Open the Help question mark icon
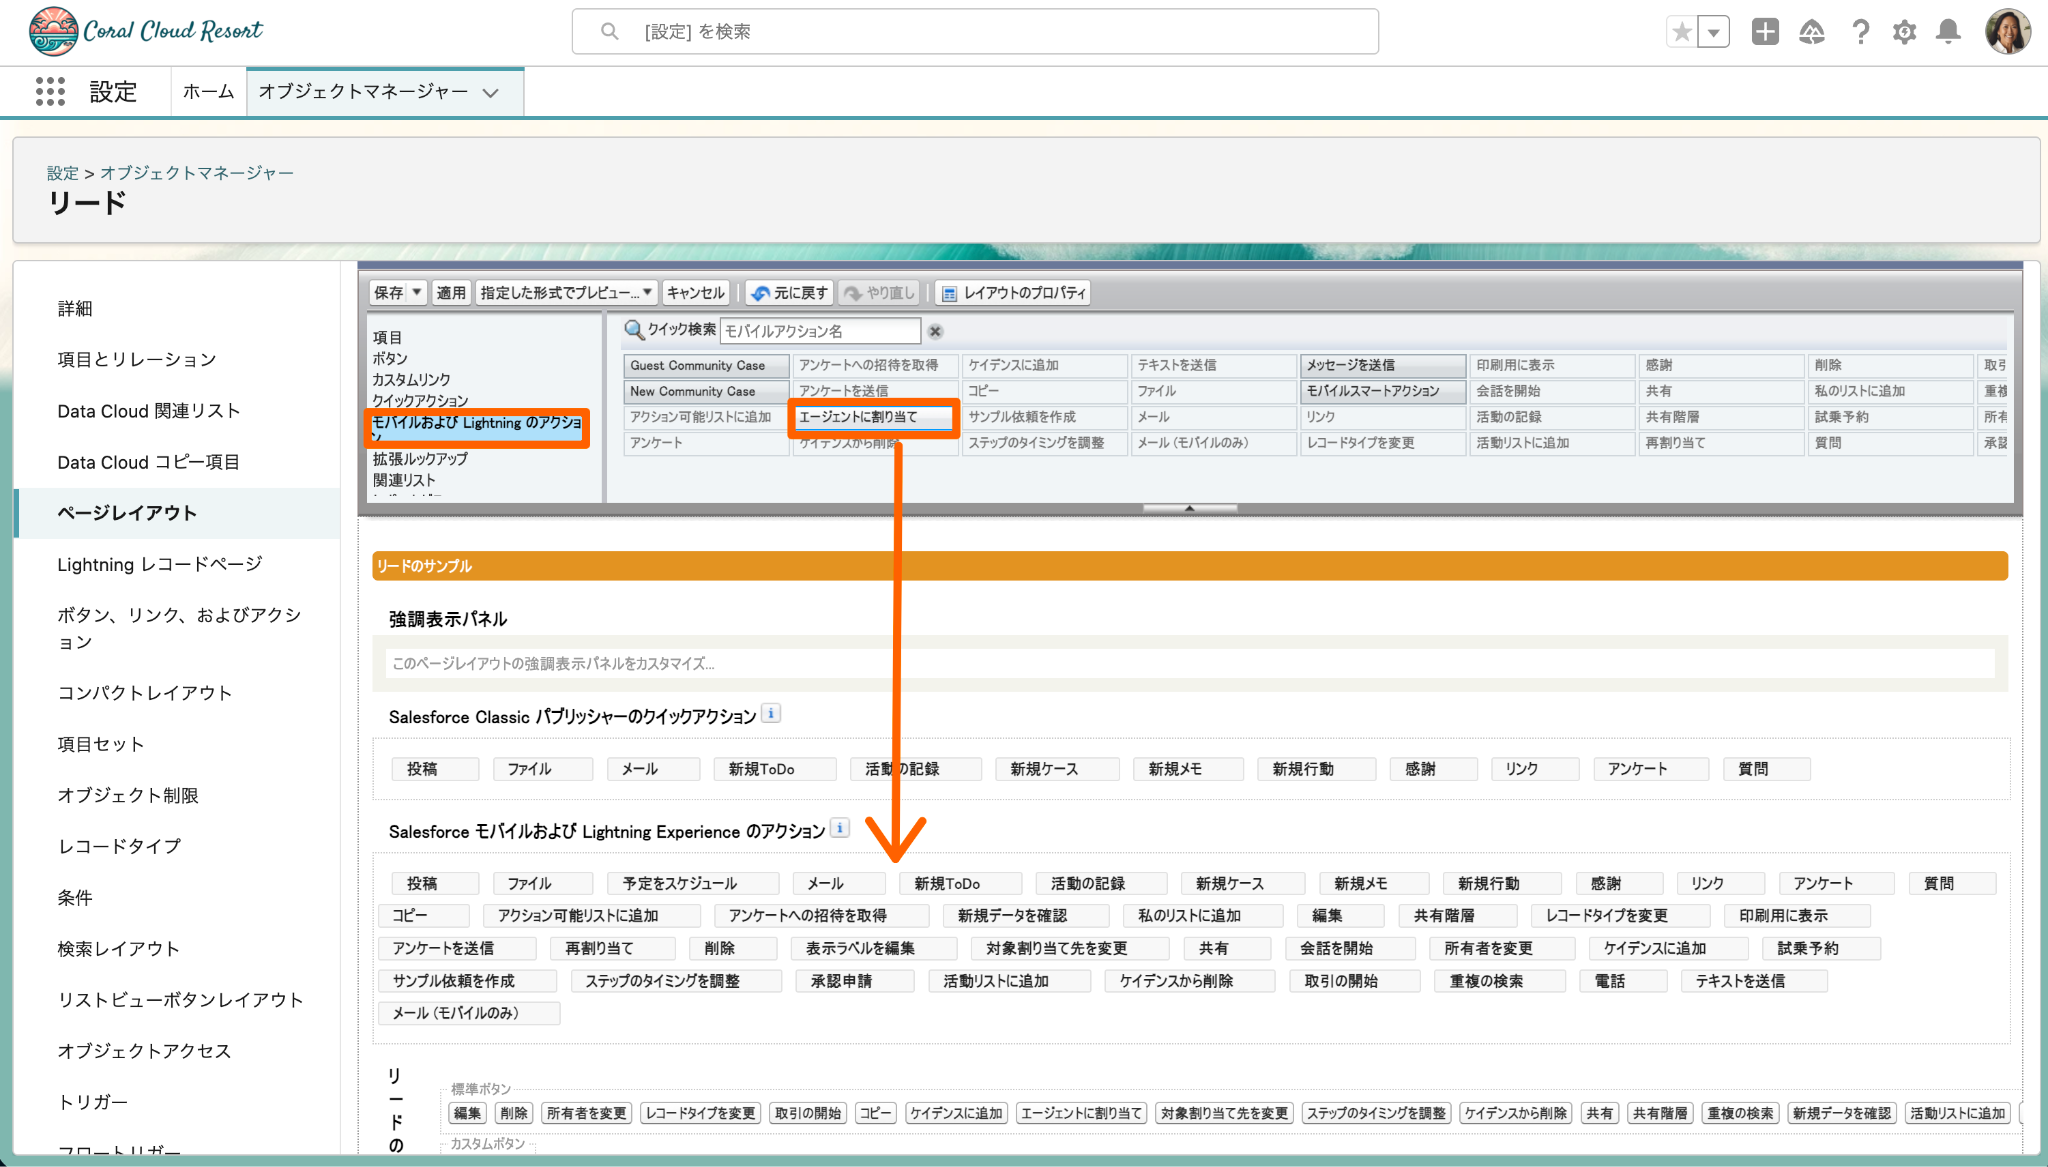The width and height of the screenshot is (2048, 1167). [x=1860, y=32]
